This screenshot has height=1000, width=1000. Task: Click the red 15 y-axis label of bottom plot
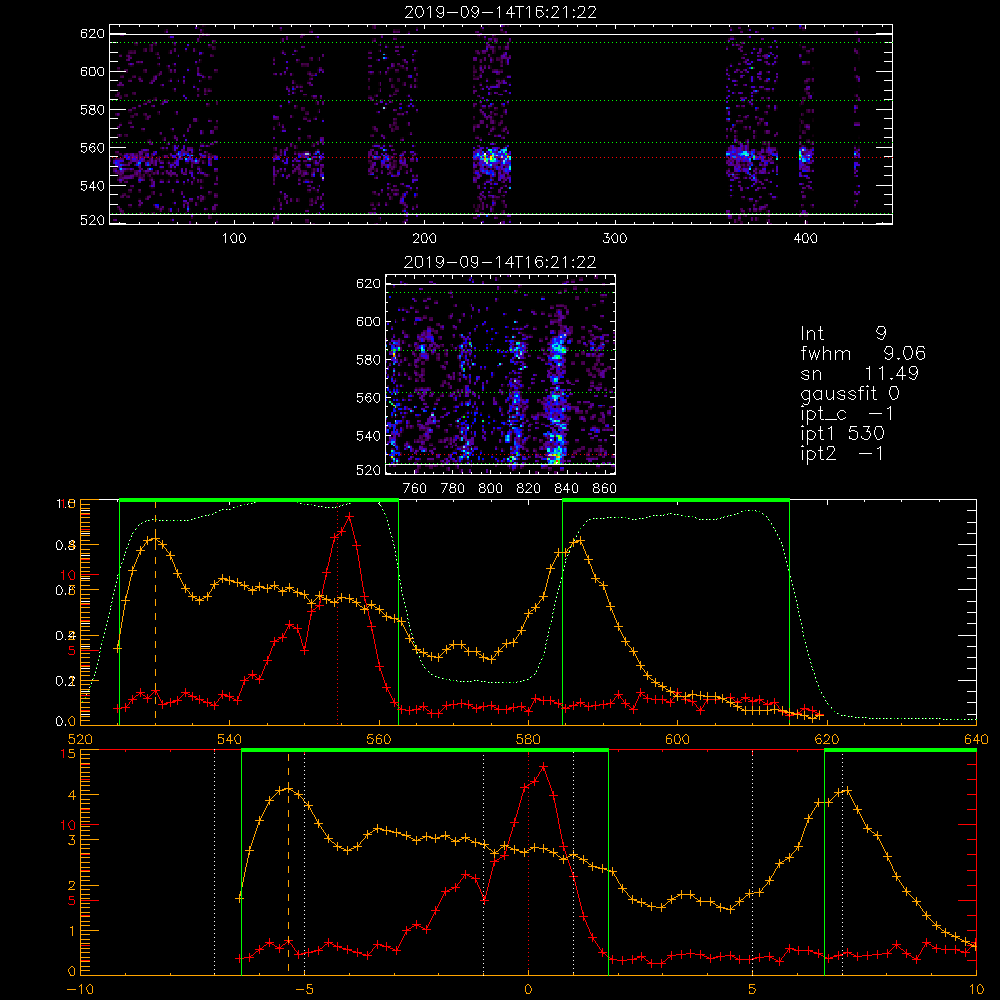click(x=68, y=754)
